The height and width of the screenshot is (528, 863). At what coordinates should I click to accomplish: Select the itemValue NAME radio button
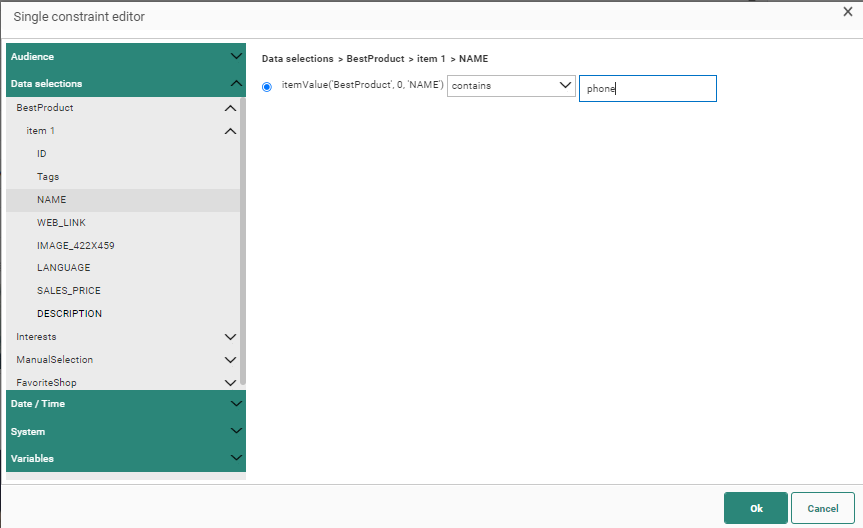pos(267,87)
